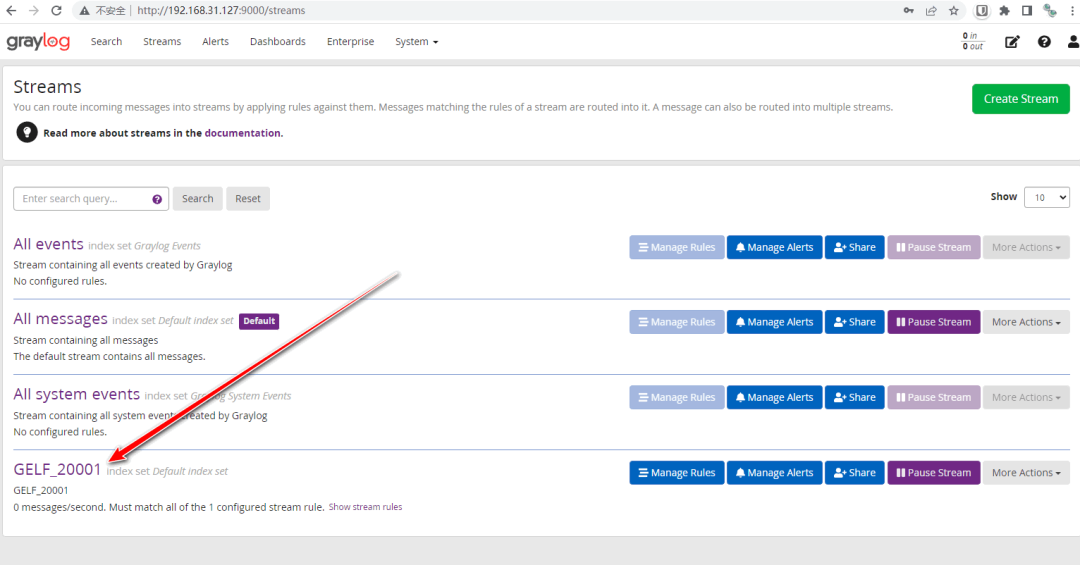Reload the page with the refresh icon
Image resolution: width=1080 pixels, height=565 pixels.
pos(56,10)
